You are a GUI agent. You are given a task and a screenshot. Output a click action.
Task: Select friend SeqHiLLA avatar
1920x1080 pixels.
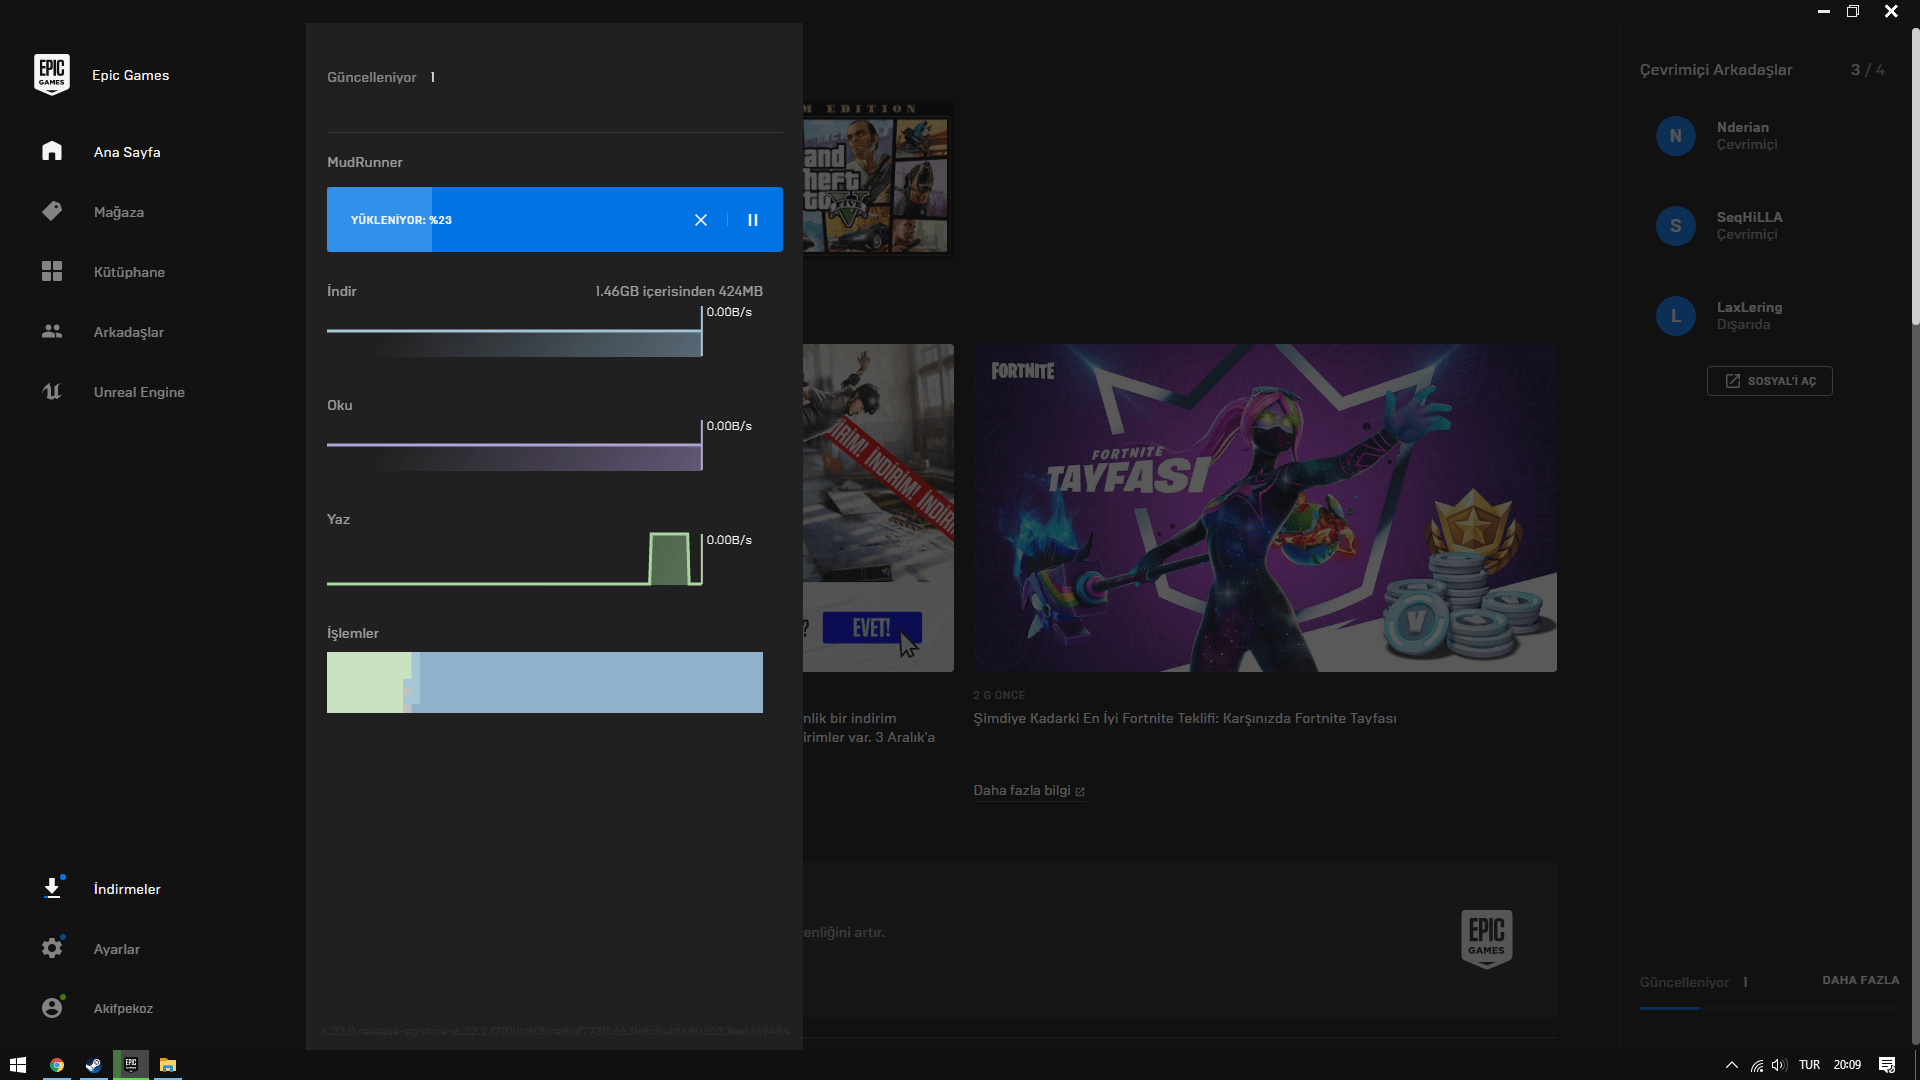click(1676, 226)
